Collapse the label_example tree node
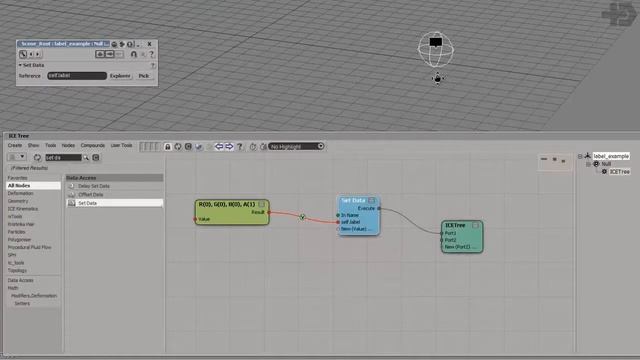This screenshot has width=640, height=360. point(580,156)
